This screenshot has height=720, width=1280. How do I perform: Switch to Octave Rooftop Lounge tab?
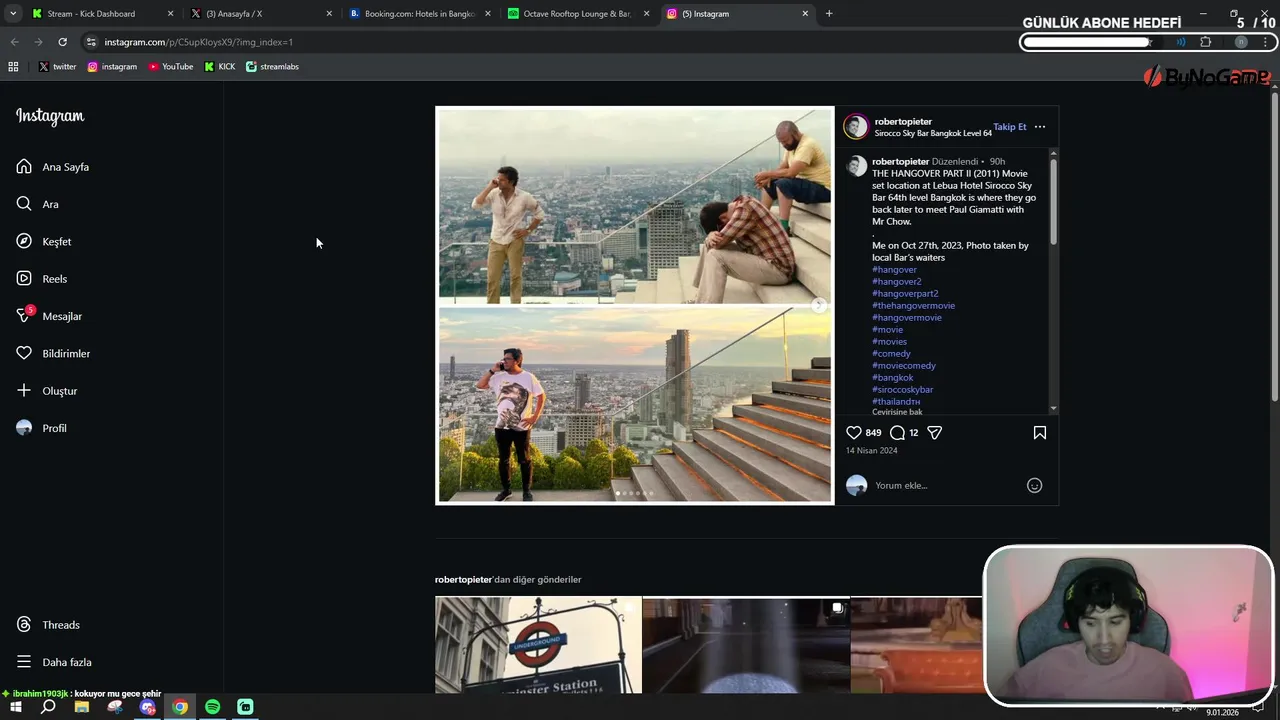pos(577,14)
